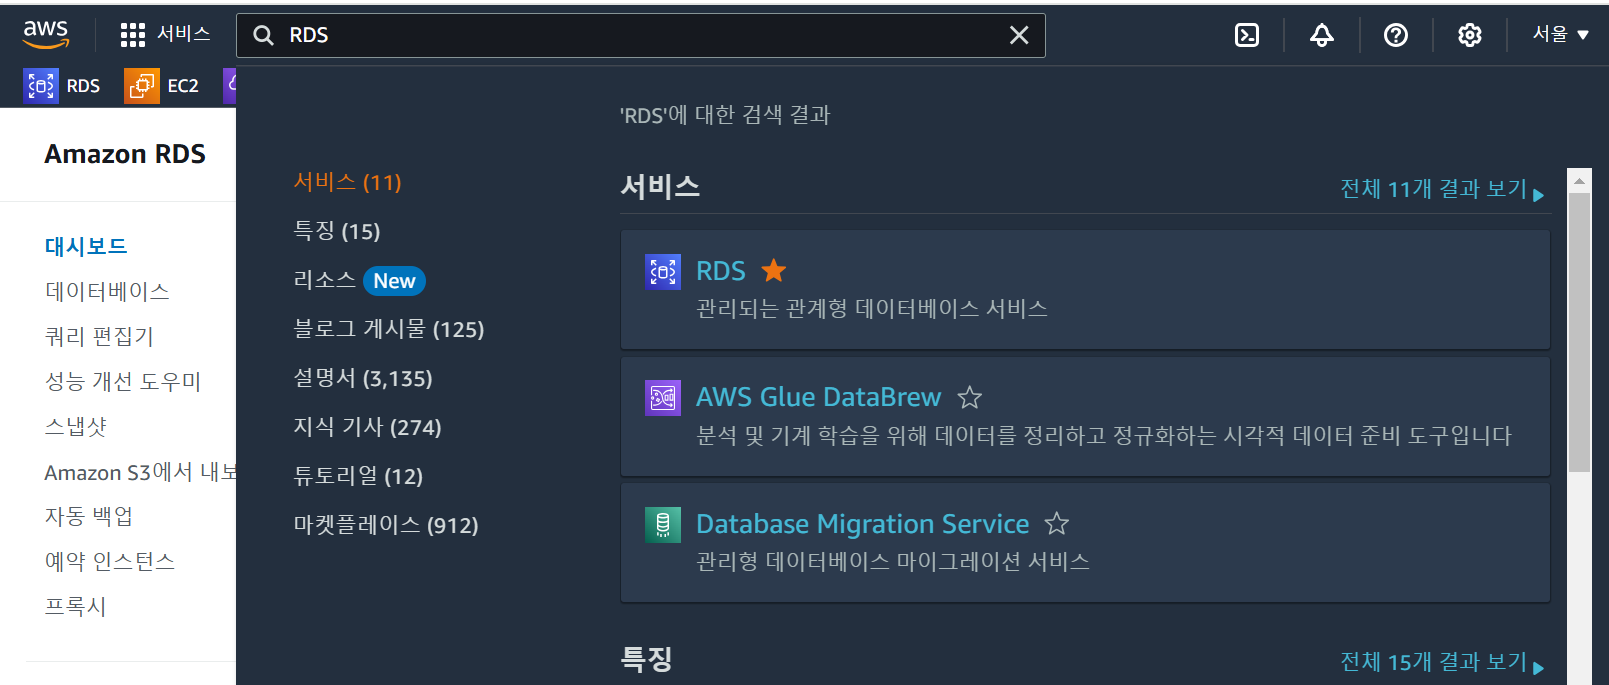Open 예약 인스턴스 in the sidebar
This screenshot has height=685, width=1609.
tap(110, 561)
